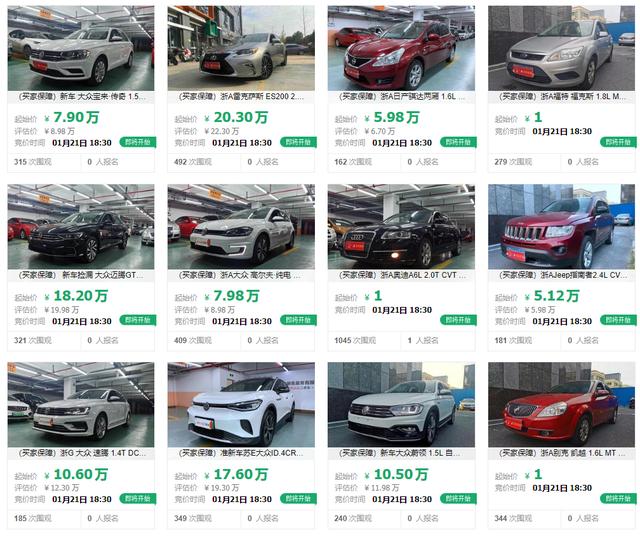Open the black Audi A6L photo

point(401,226)
